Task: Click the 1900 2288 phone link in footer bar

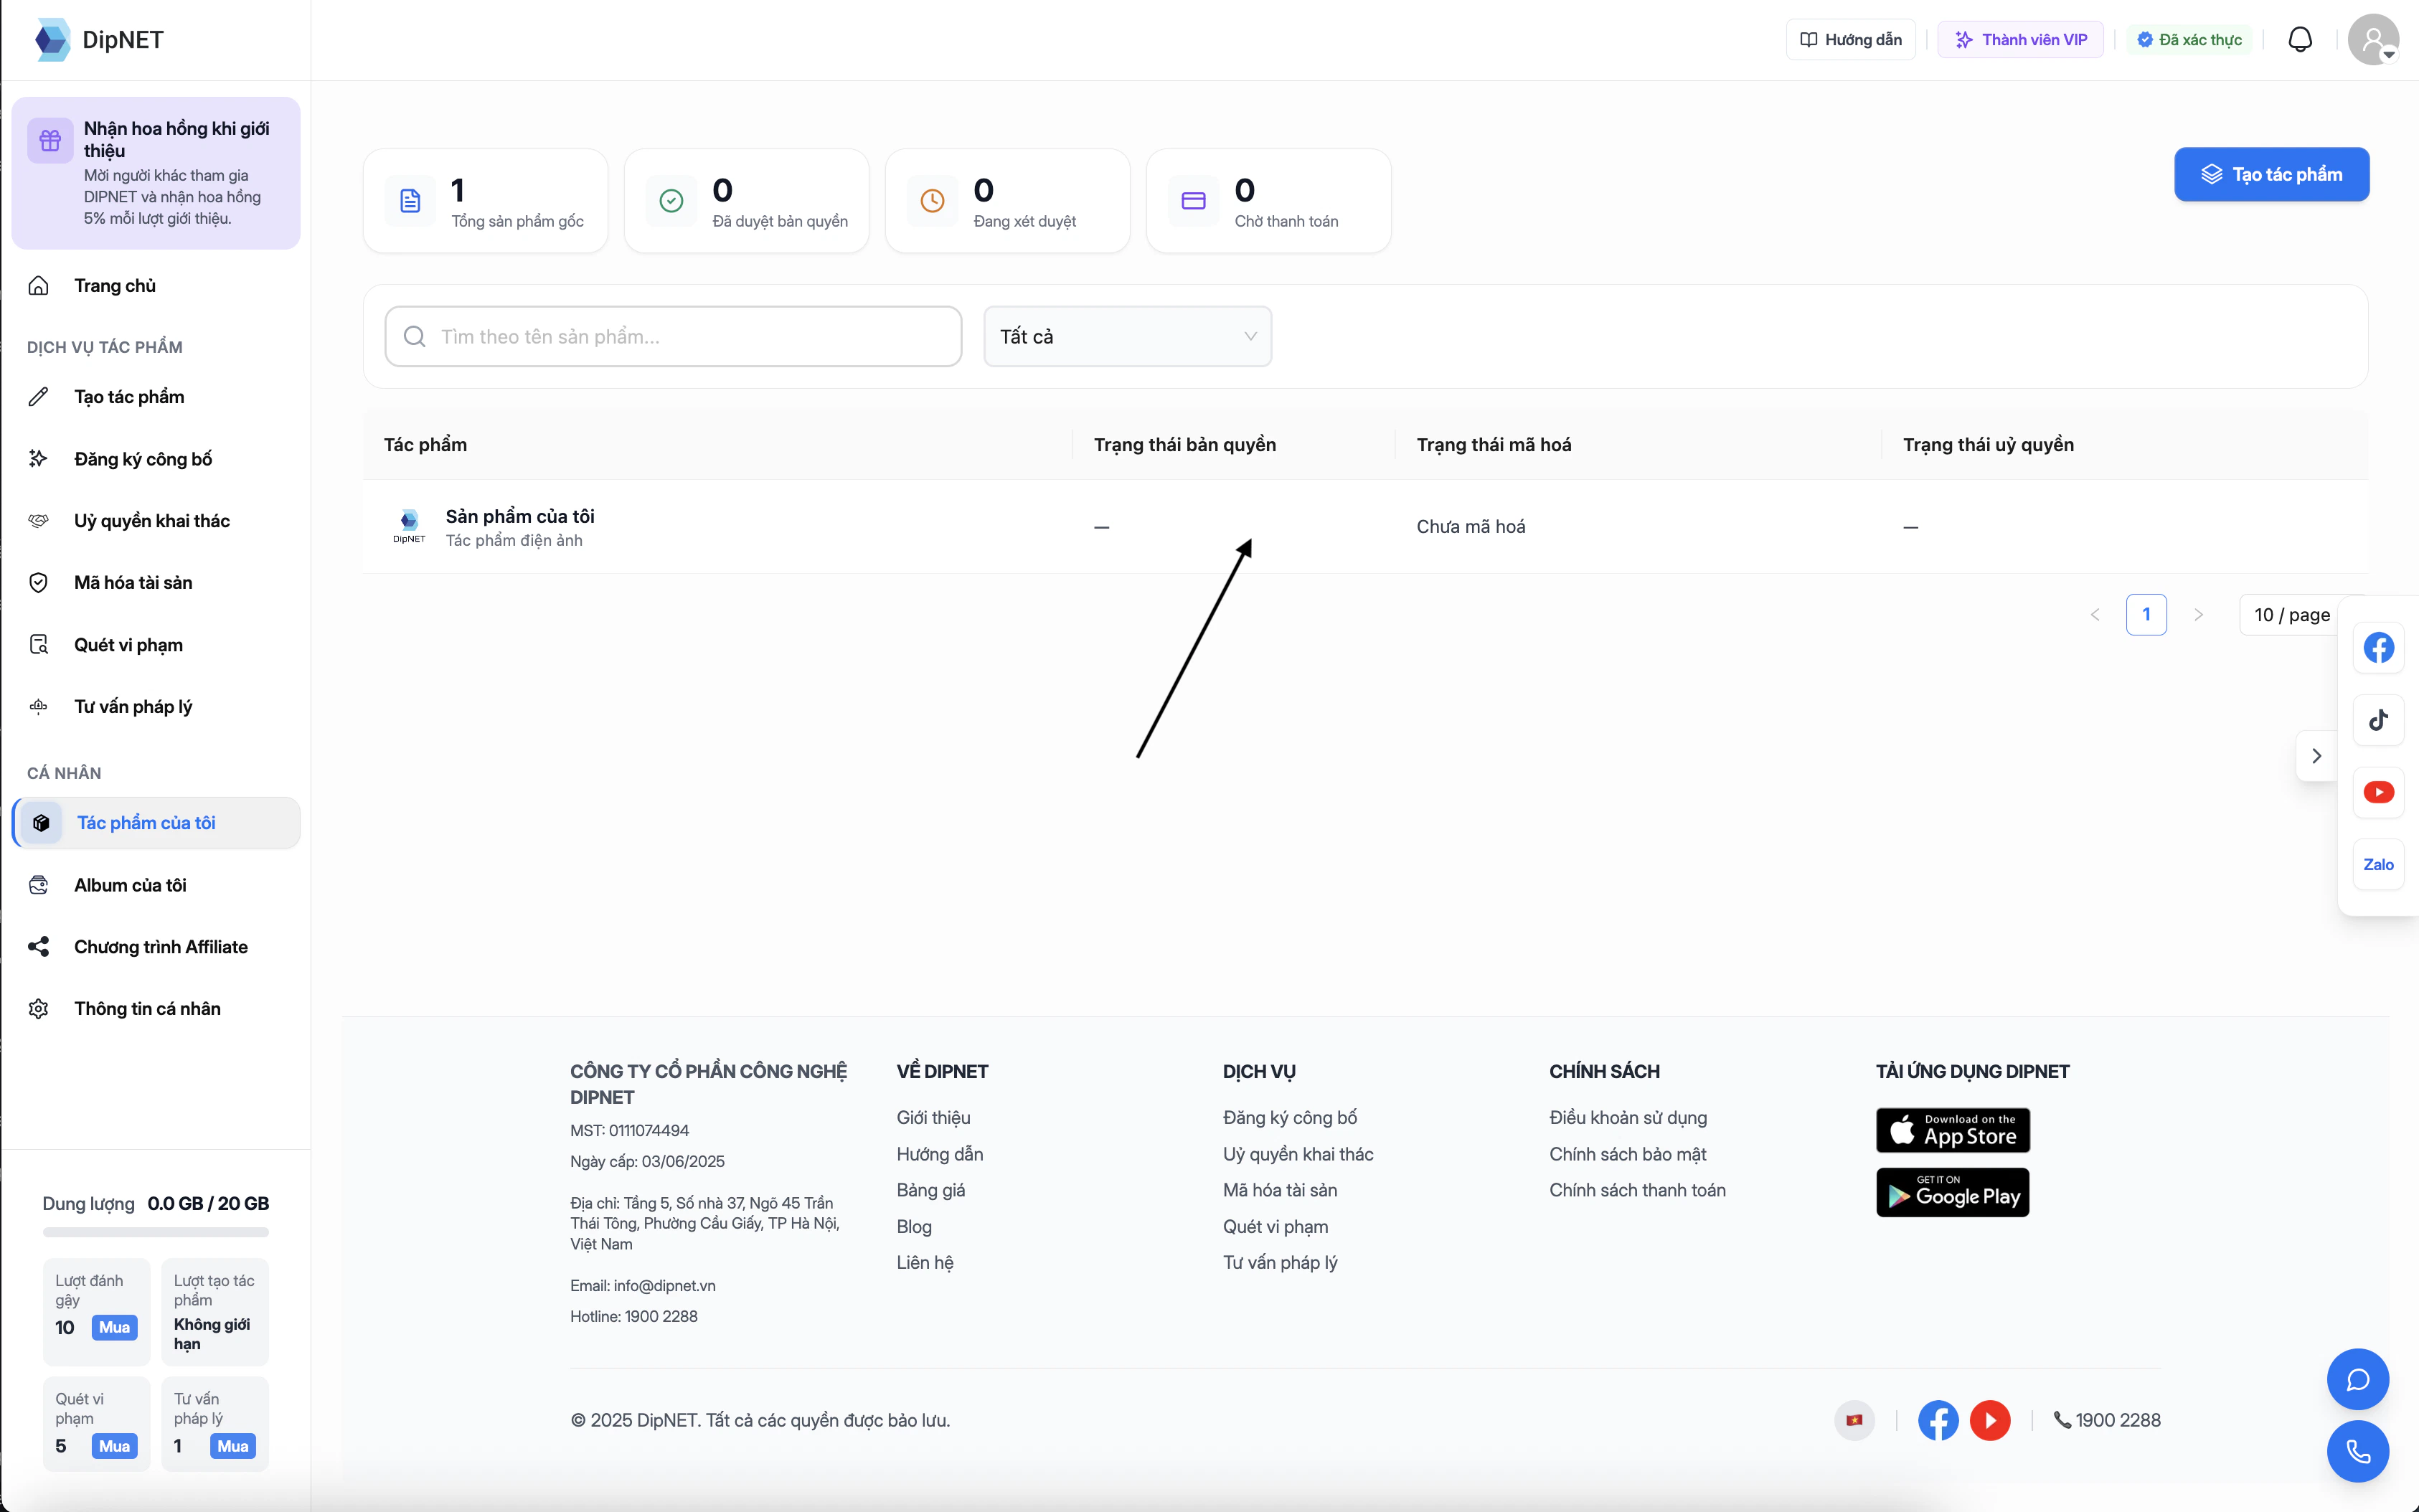Action: pyautogui.click(x=2107, y=1420)
